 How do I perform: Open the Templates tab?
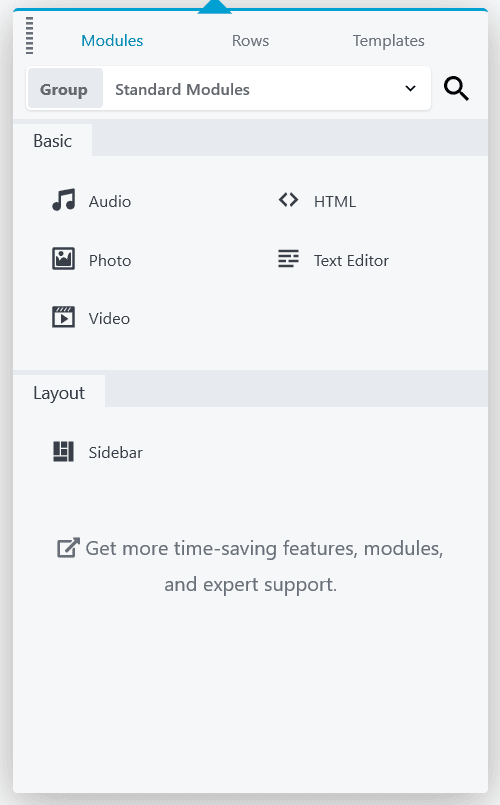(x=389, y=41)
